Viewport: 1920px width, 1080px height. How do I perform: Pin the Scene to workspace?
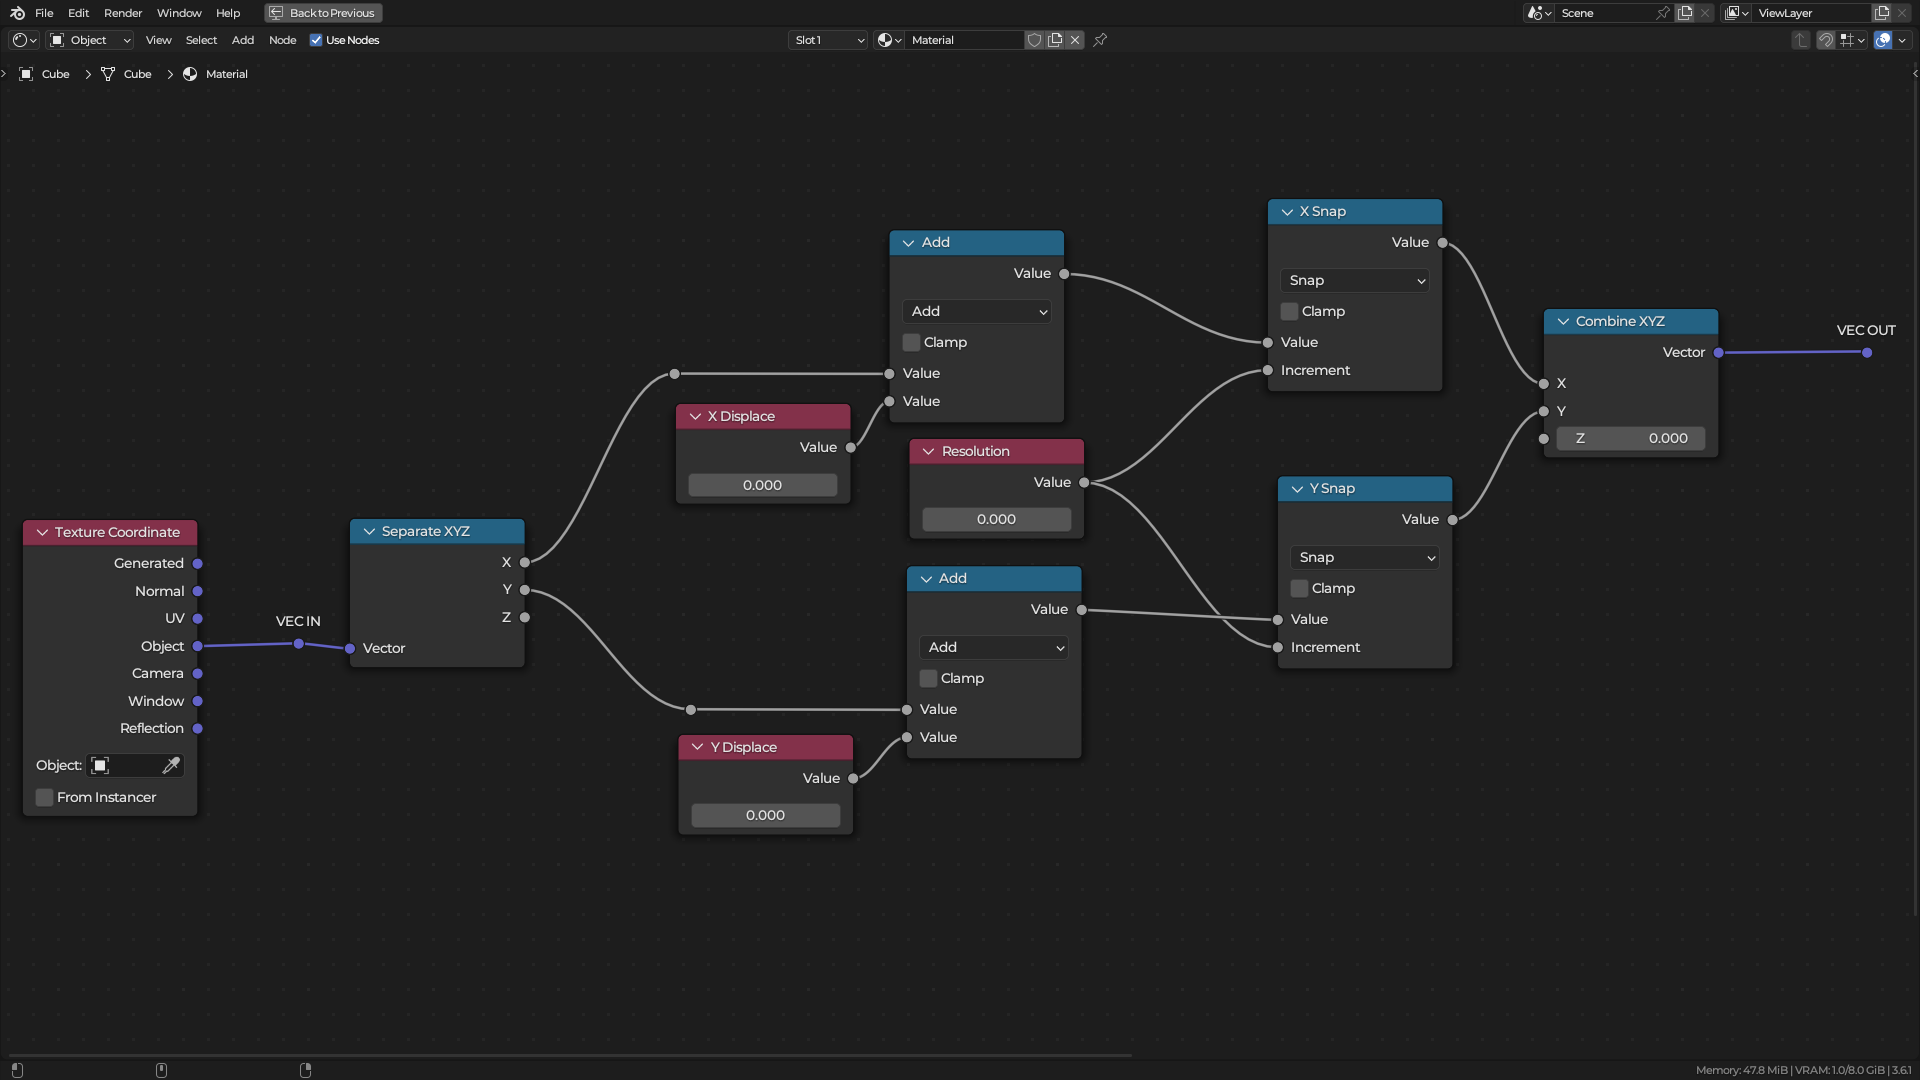coord(1663,13)
